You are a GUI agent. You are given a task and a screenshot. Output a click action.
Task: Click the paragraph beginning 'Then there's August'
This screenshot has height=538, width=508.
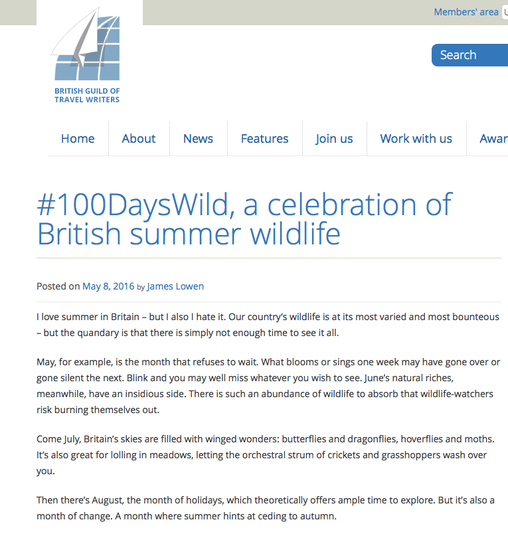(x=265, y=508)
